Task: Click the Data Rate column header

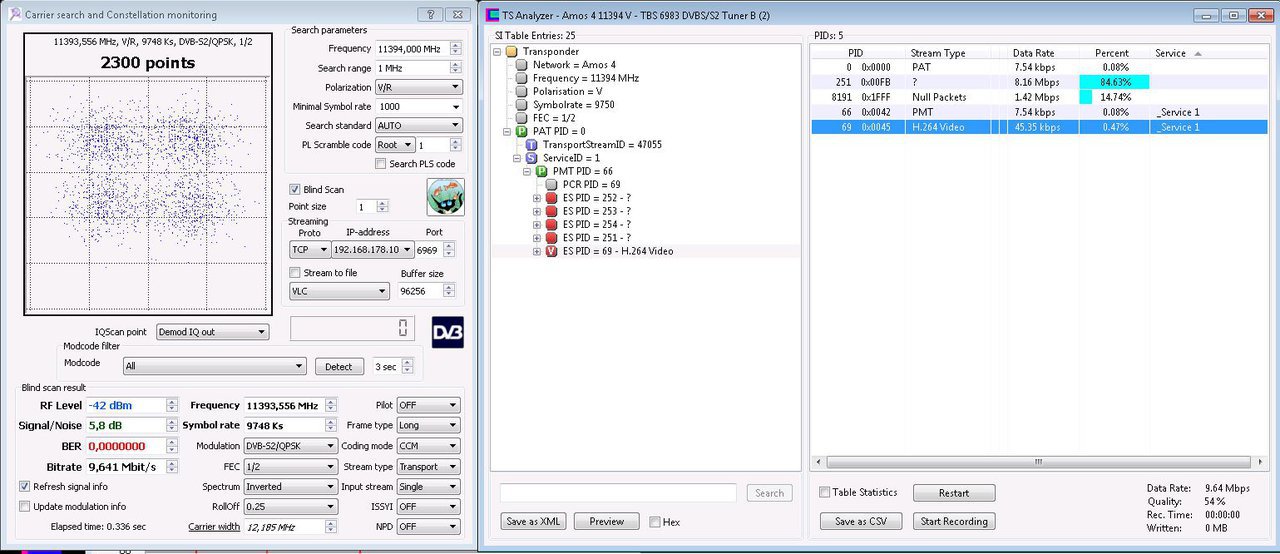Action: pyautogui.click(x=1033, y=53)
